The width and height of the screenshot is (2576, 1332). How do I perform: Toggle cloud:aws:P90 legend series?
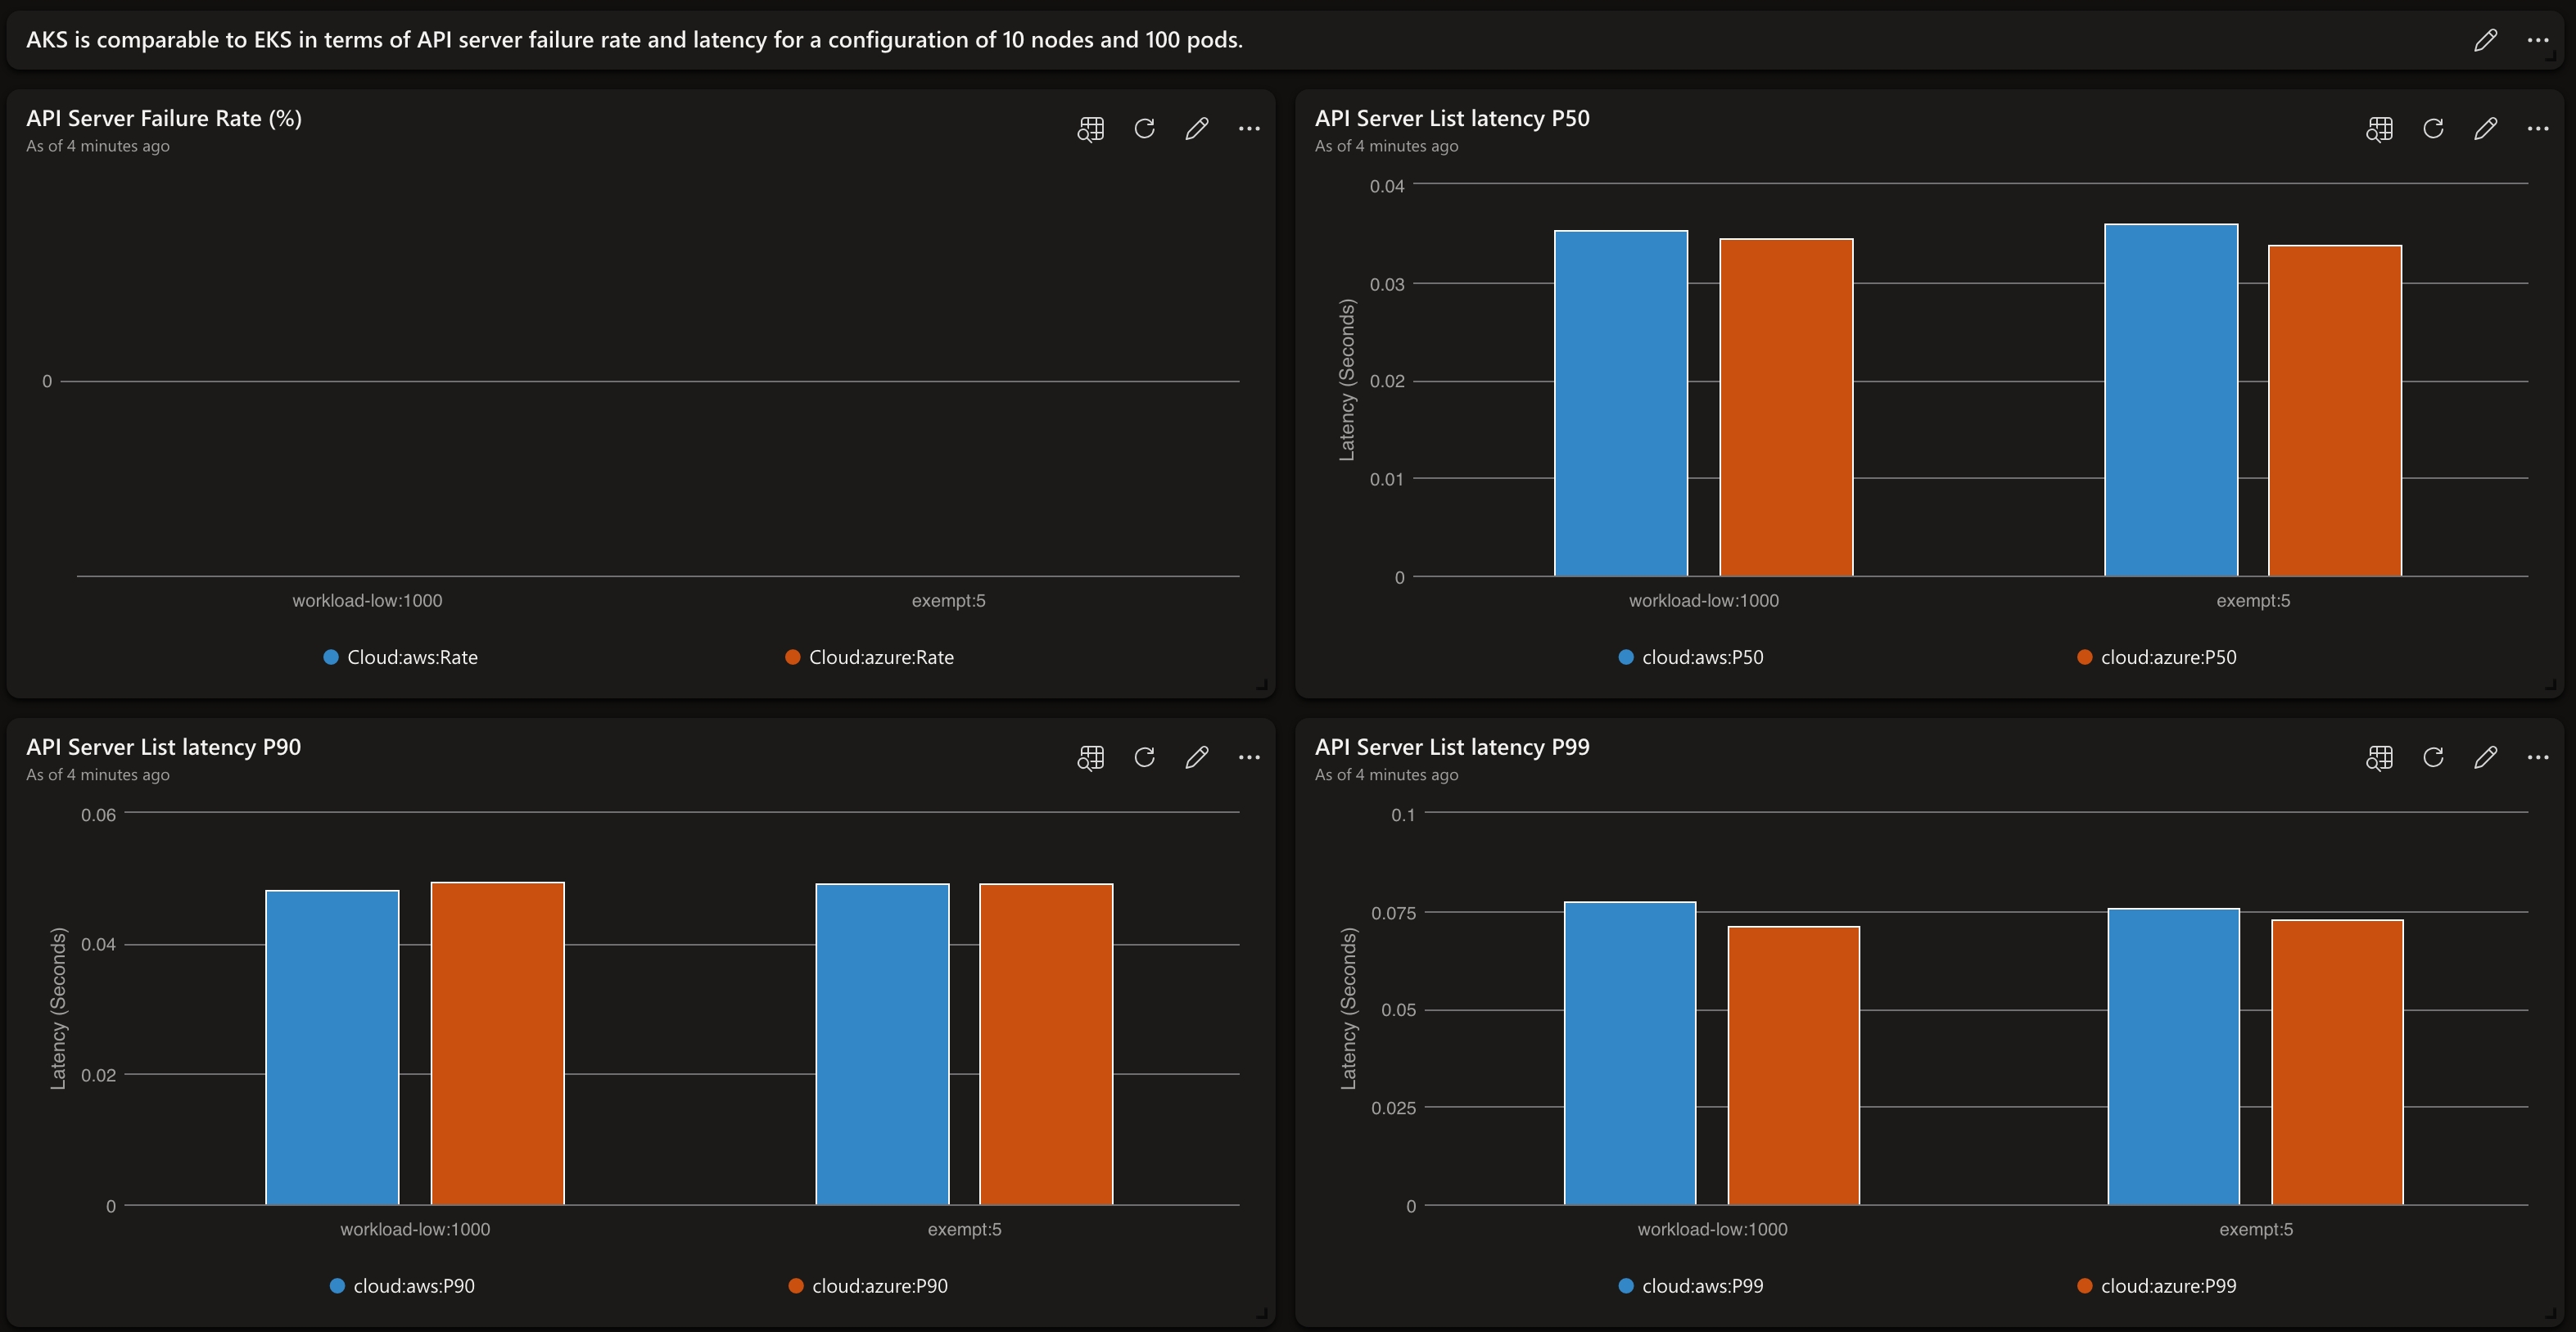402,1286
